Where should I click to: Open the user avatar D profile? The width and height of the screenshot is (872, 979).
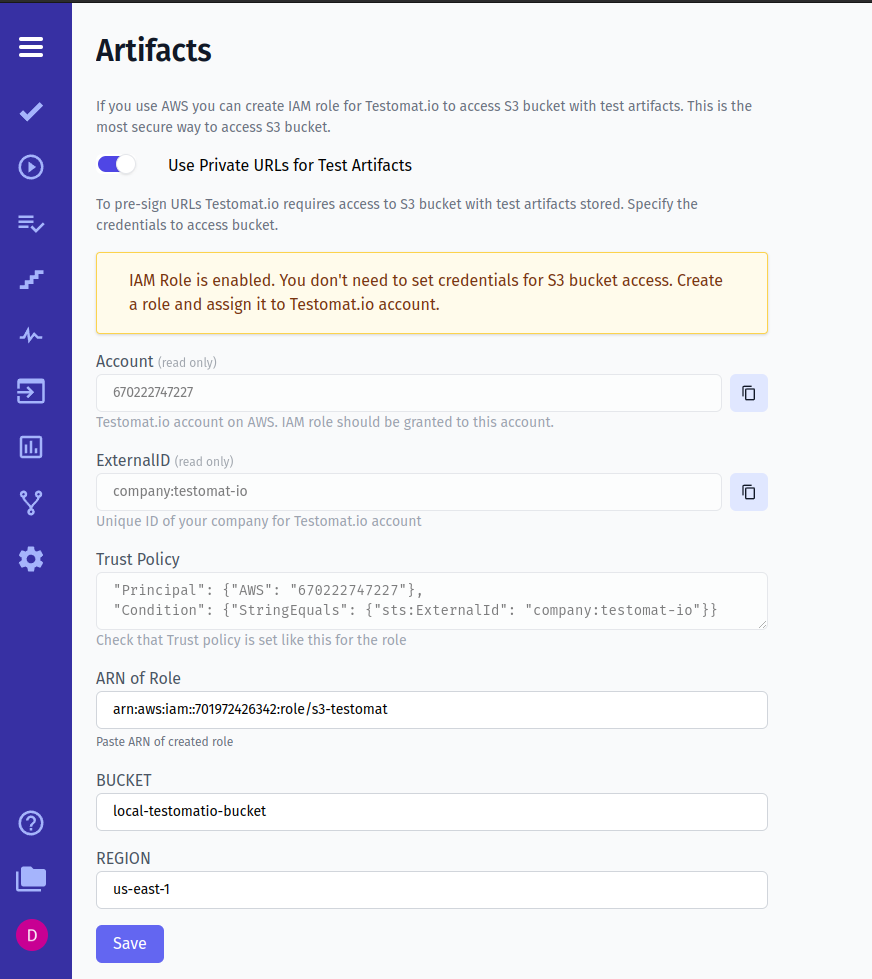tap(32, 935)
